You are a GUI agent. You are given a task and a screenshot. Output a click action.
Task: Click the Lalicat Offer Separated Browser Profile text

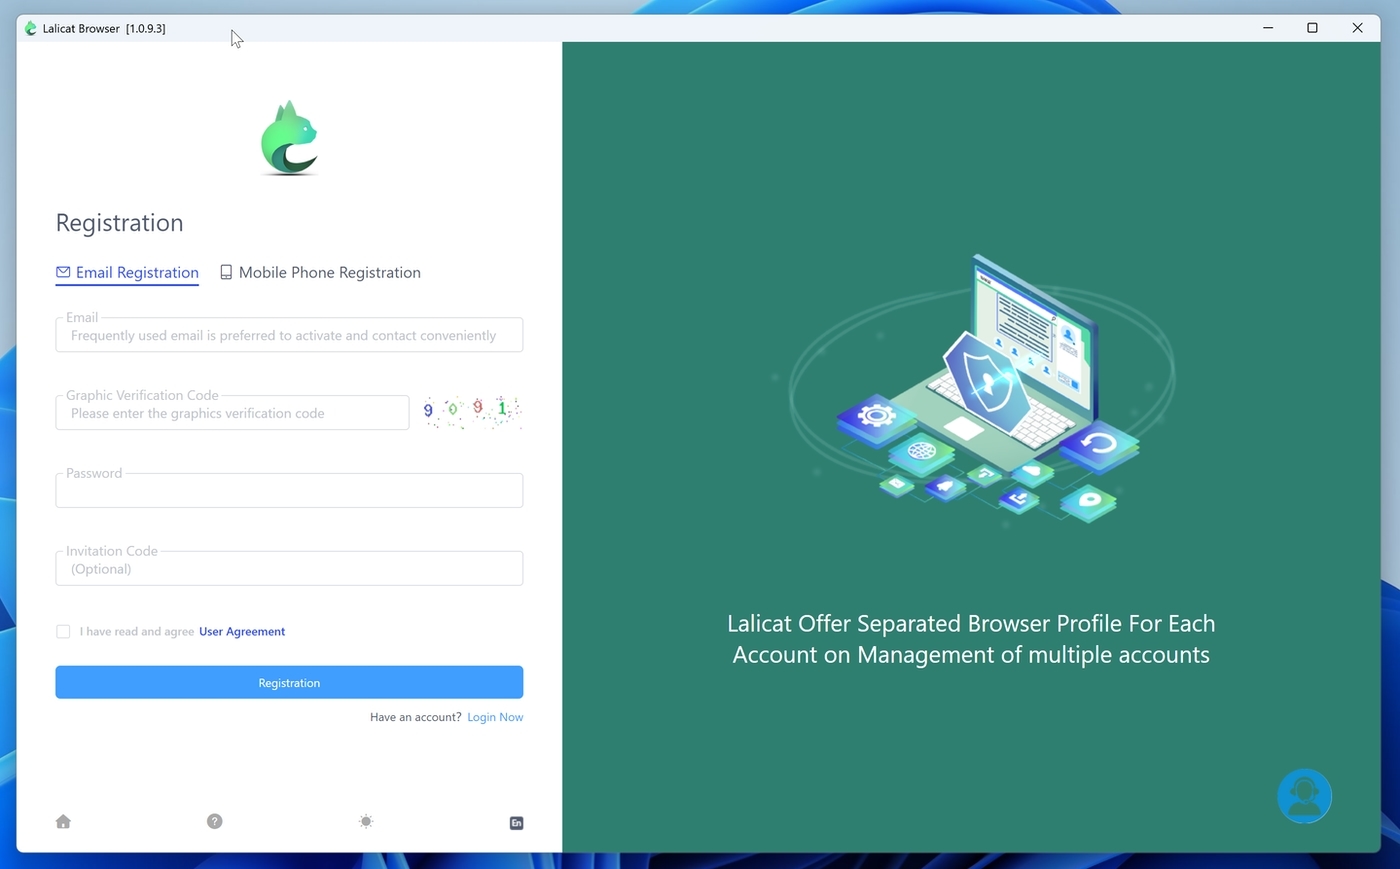coord(971,639)
